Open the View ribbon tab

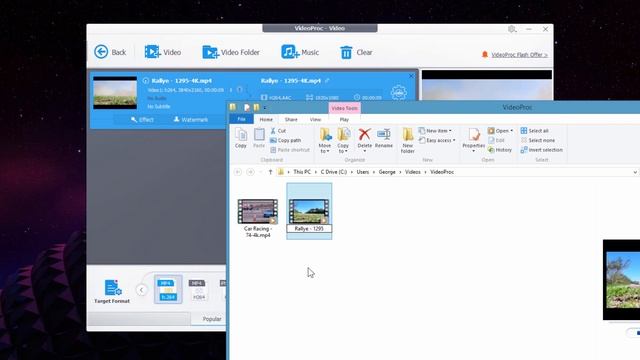315,120
